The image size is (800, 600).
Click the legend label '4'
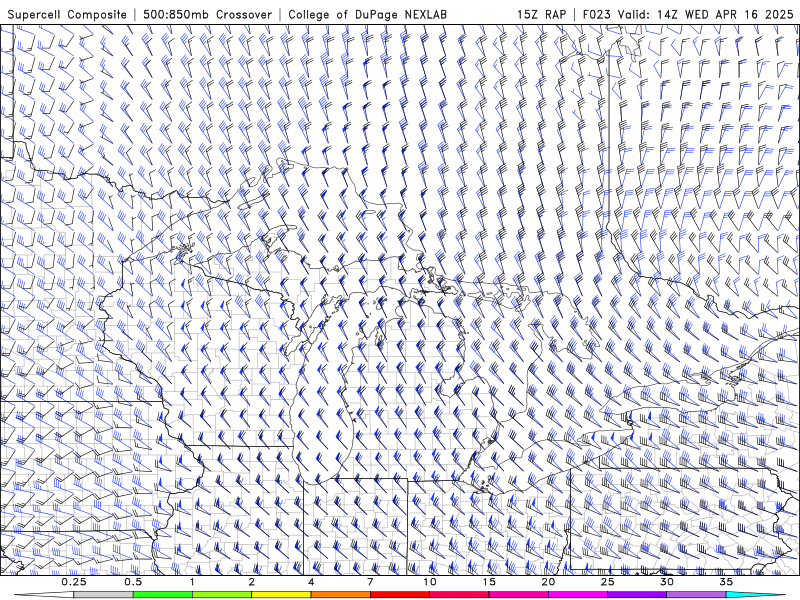[311, 582]
